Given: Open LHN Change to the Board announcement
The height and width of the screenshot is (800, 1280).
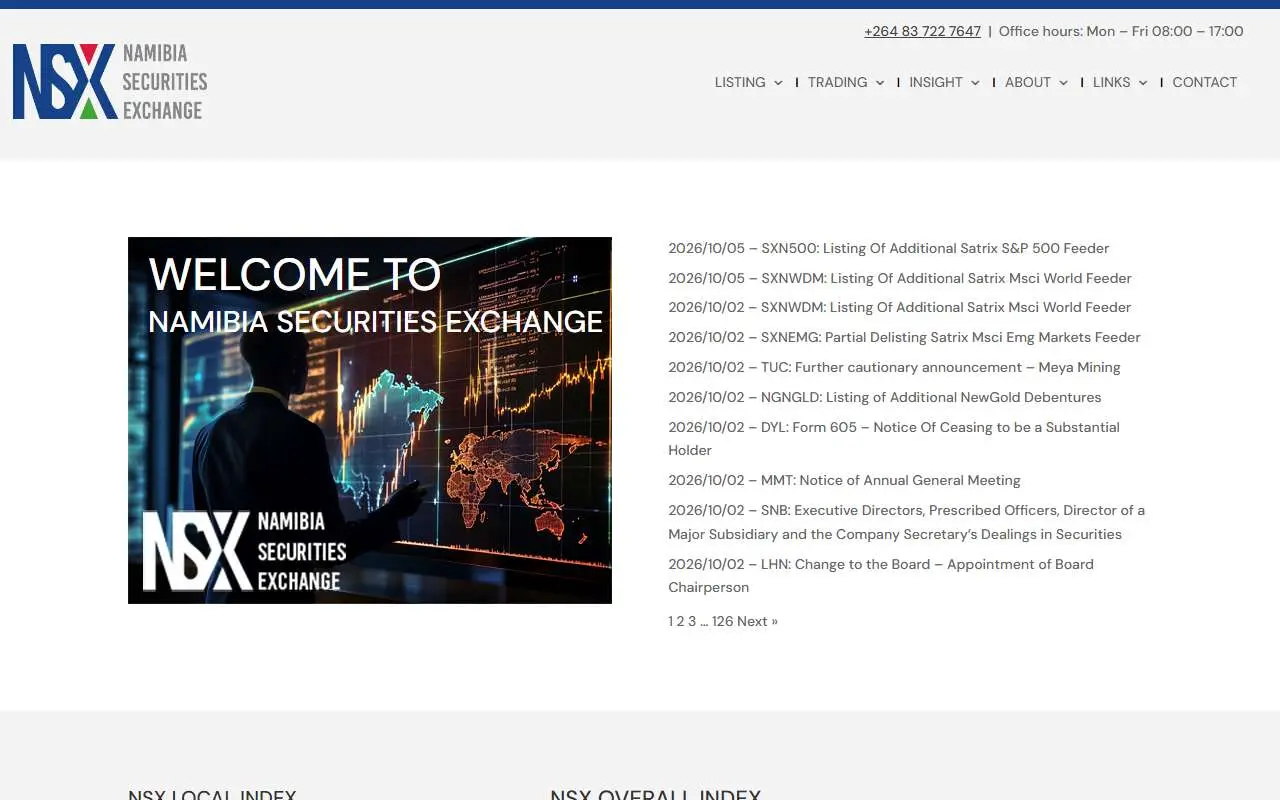Looking at the screenshot, I should [x=881, y=575].
